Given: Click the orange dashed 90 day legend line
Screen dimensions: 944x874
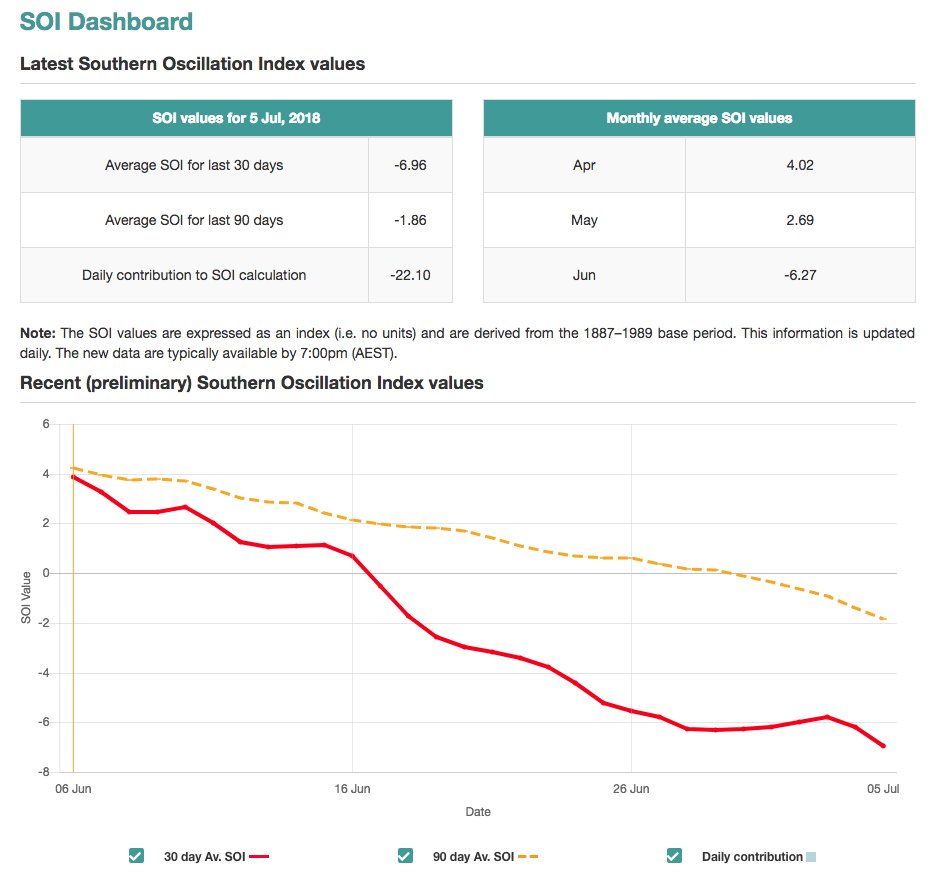Looking at the screenshot, I should (528, 856).
